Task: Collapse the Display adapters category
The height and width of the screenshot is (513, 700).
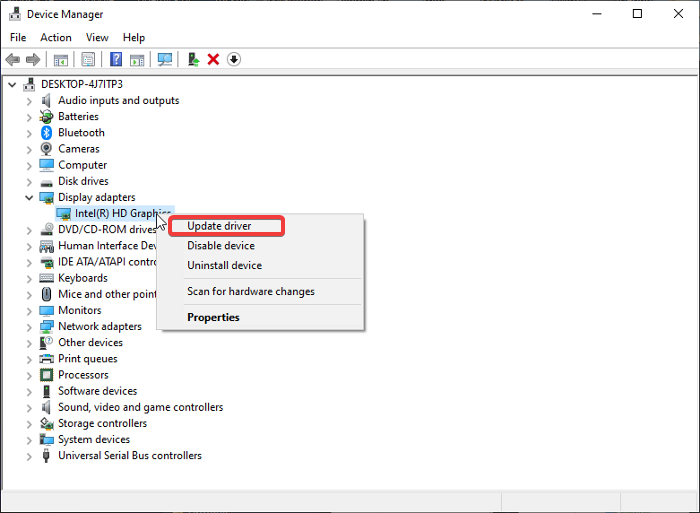Action: (x=29, y=198)
